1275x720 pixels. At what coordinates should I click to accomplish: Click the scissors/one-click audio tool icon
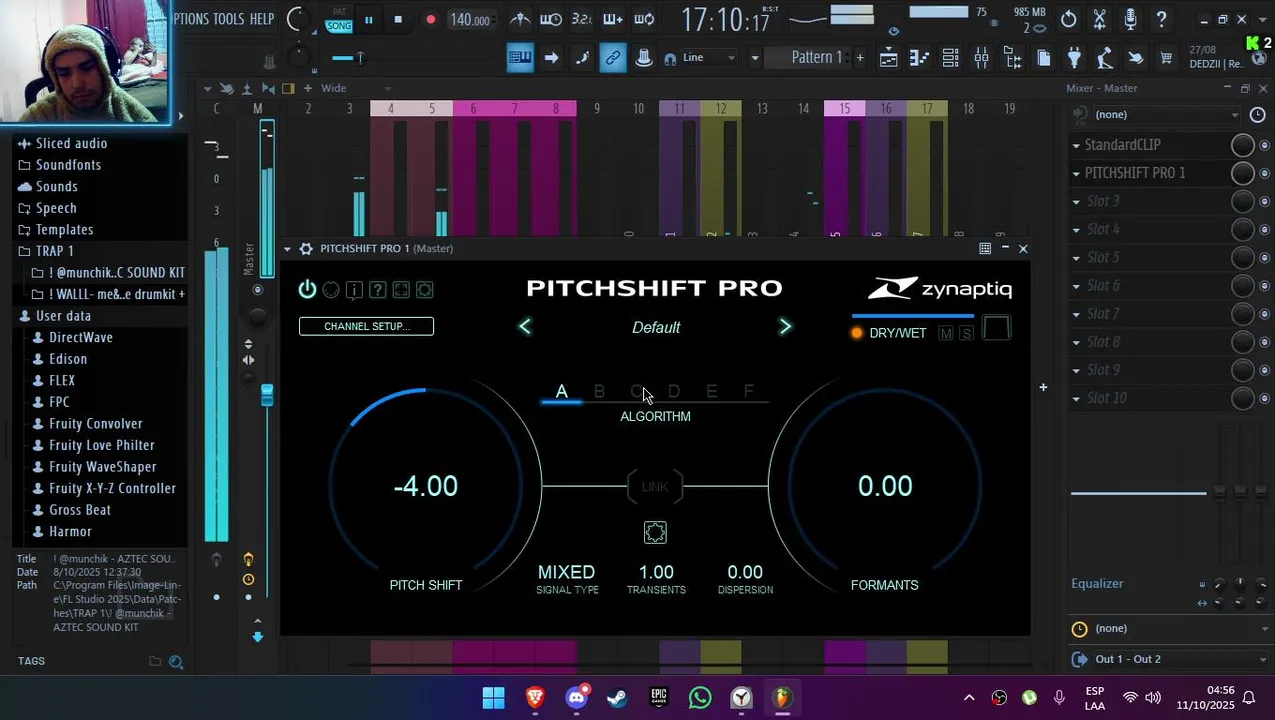tap(1099, 19)
